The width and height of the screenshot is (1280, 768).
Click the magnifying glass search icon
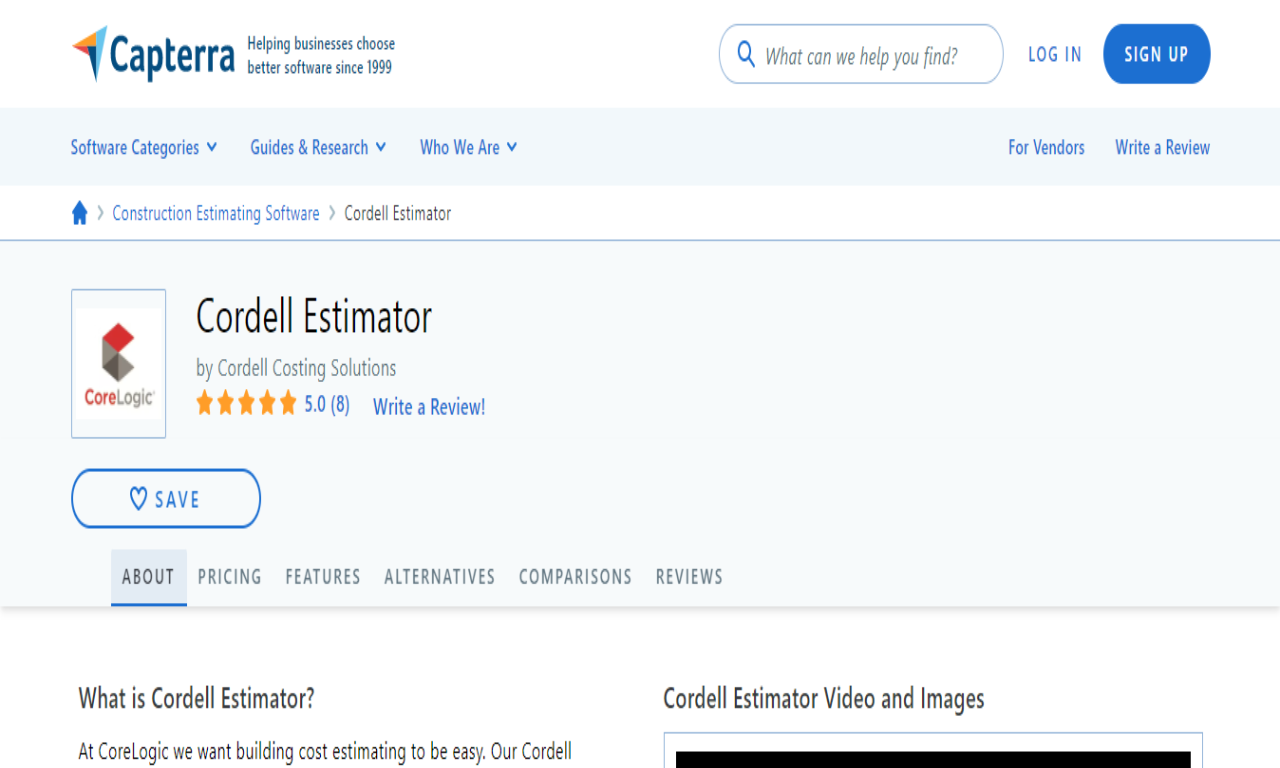[x=745, y=54]
